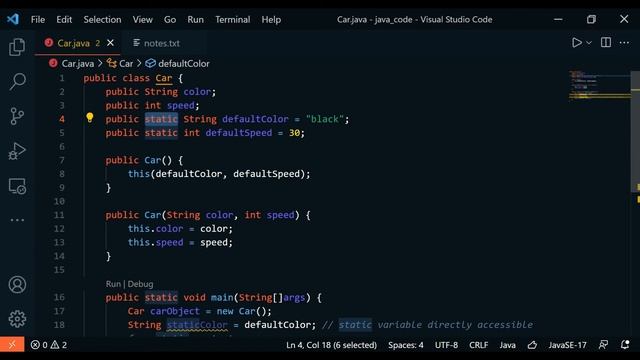Change indentation via Spaces: 4
This screenshot has width=640, height=360.
coord(406,345)
